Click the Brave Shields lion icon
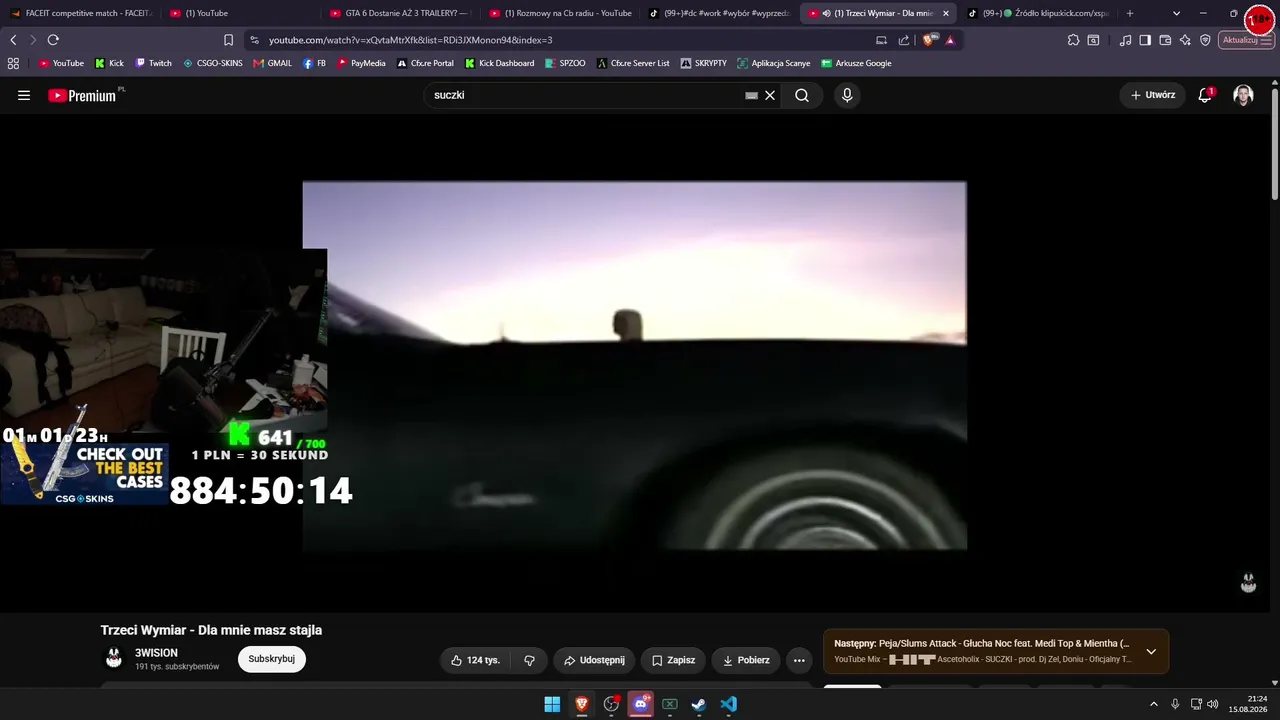 931,40
